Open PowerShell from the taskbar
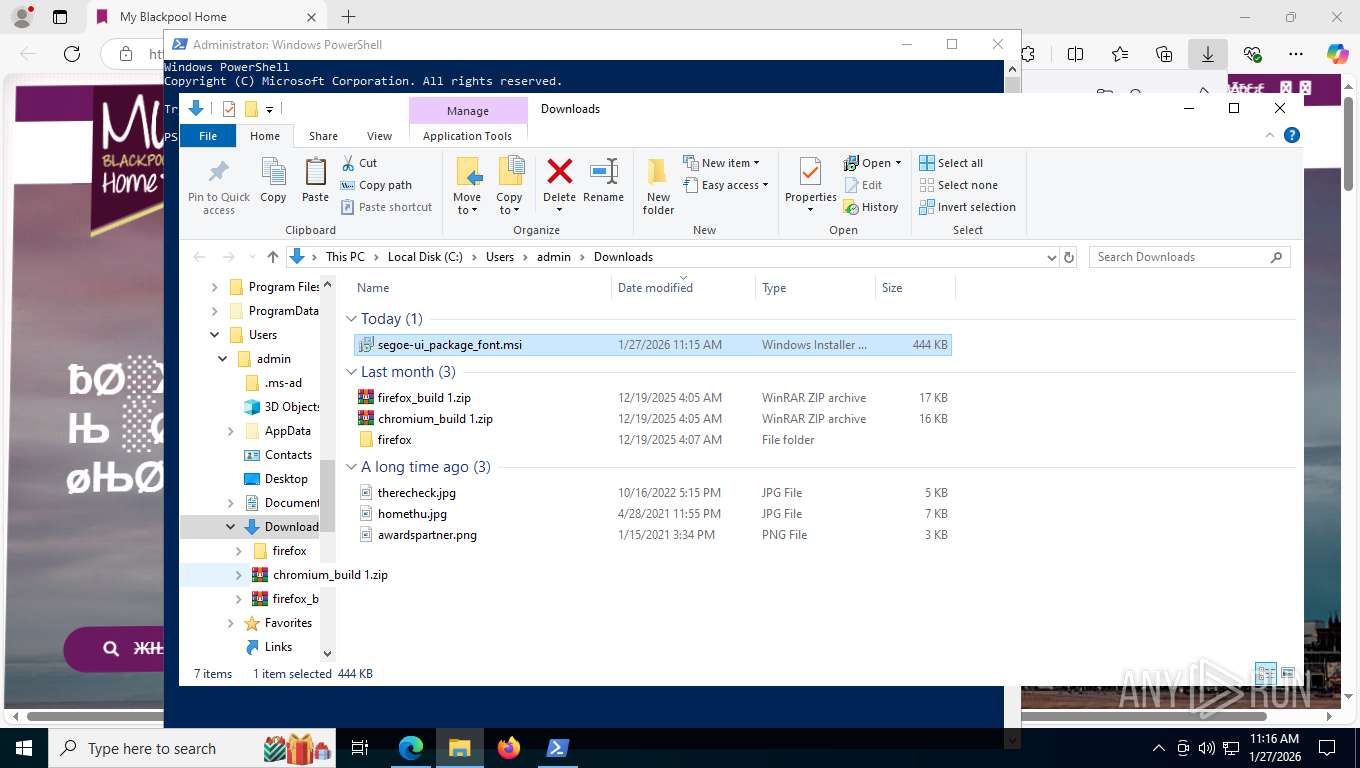Image resolution: width=1360 pixels, height=768 pixels. pyautogui.click(x=558, y=748)
